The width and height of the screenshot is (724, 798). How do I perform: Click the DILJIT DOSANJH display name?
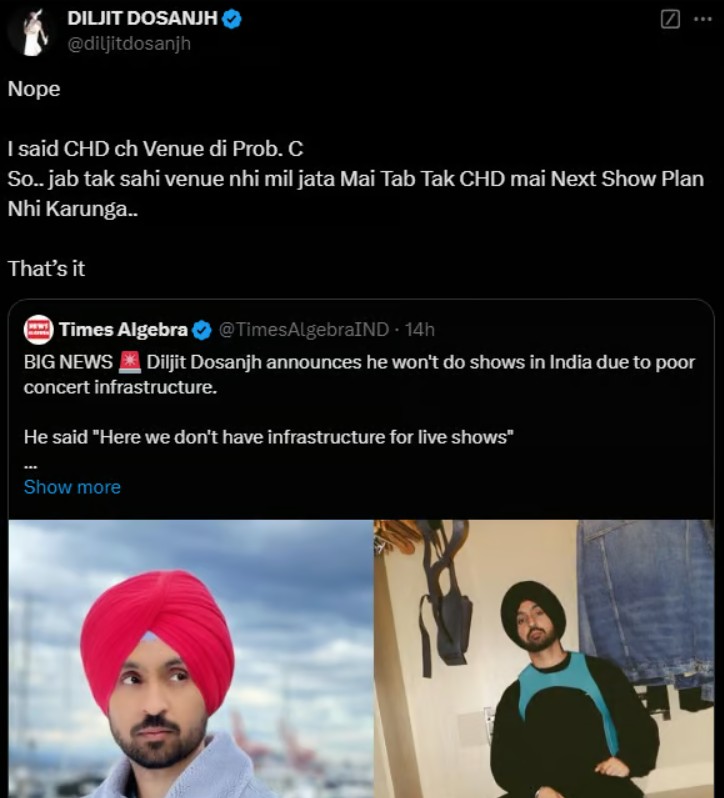click(142, 19)
